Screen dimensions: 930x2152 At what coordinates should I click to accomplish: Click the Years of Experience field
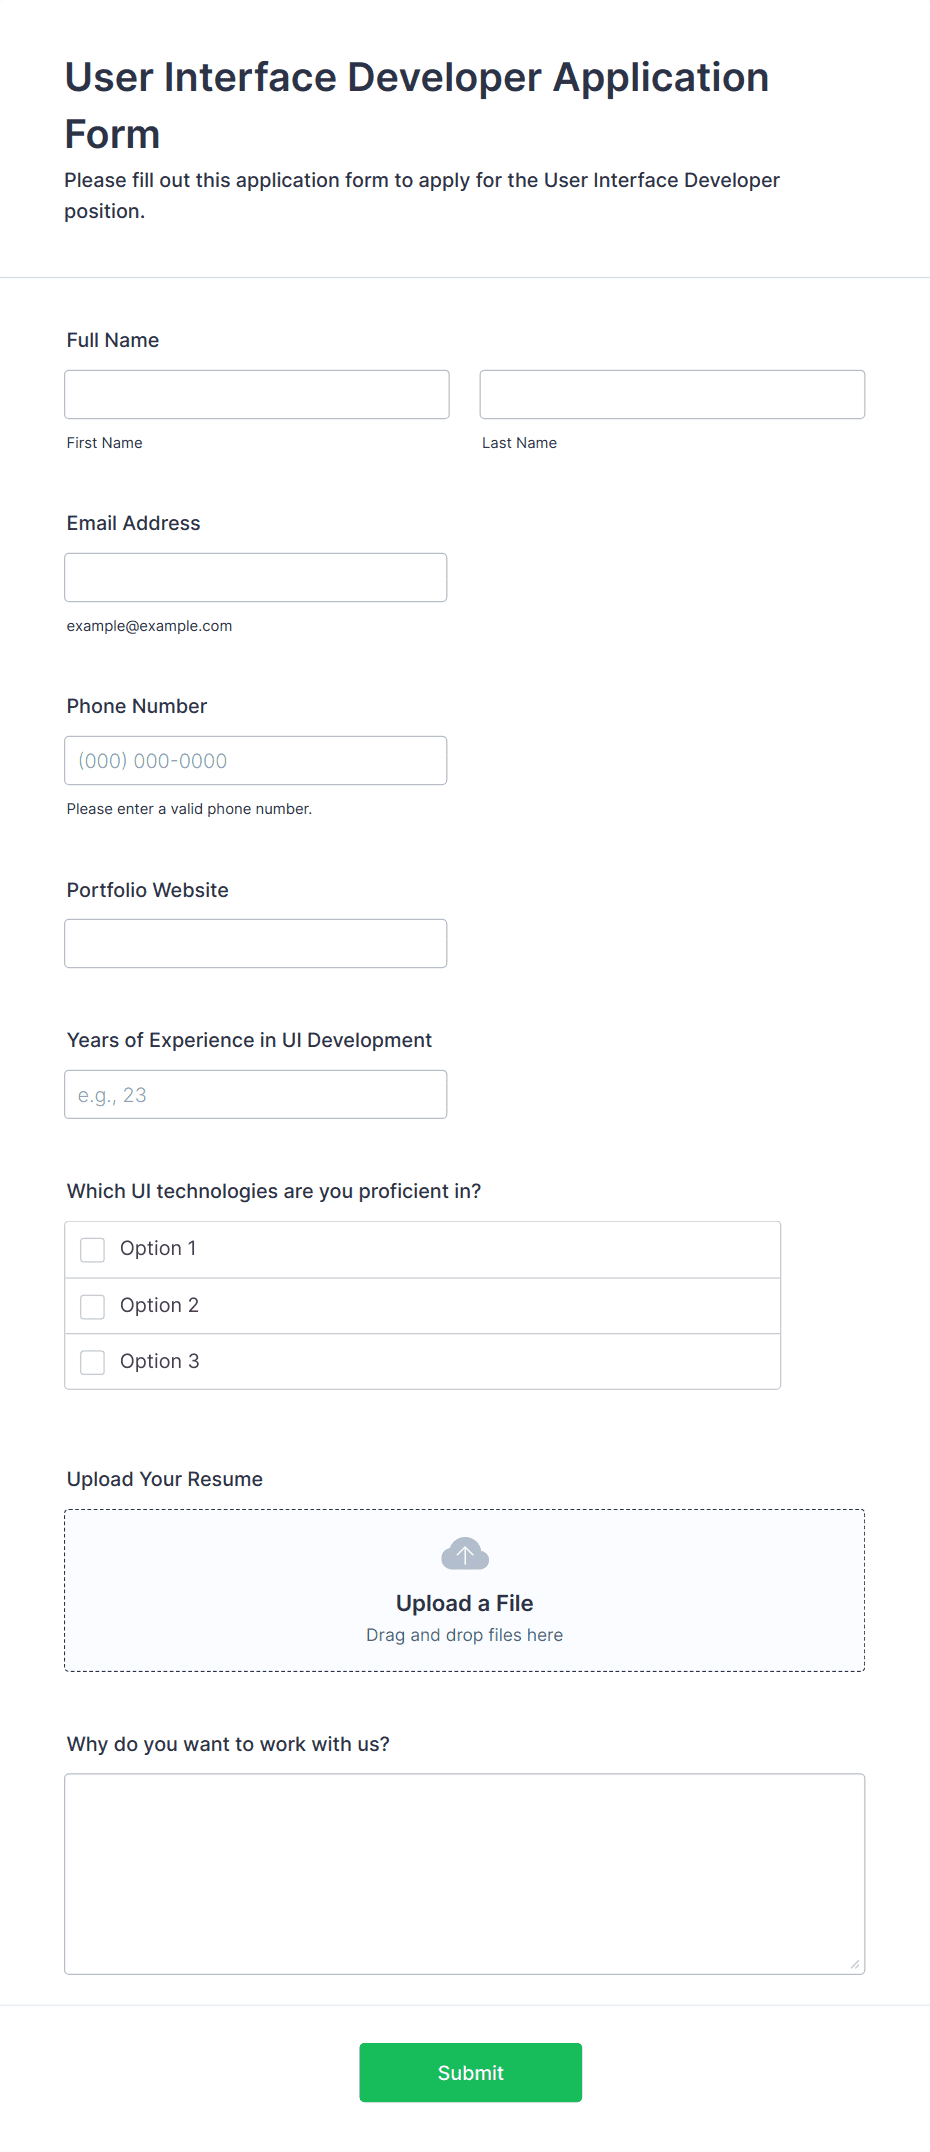point(256,1094)
